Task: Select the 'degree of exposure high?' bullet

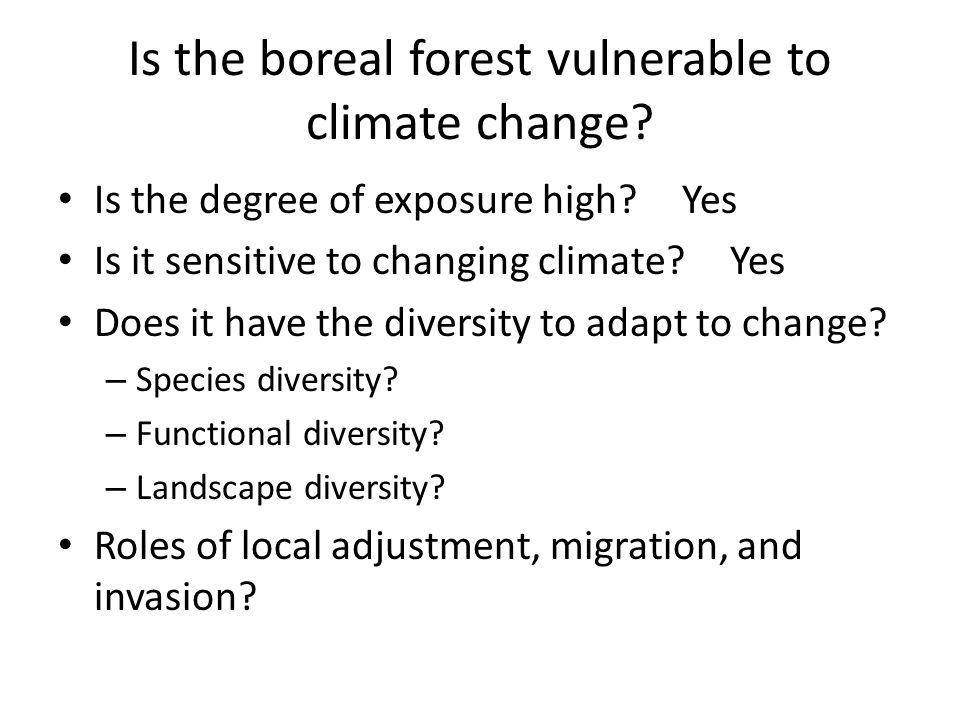Action: pos(366,201)
